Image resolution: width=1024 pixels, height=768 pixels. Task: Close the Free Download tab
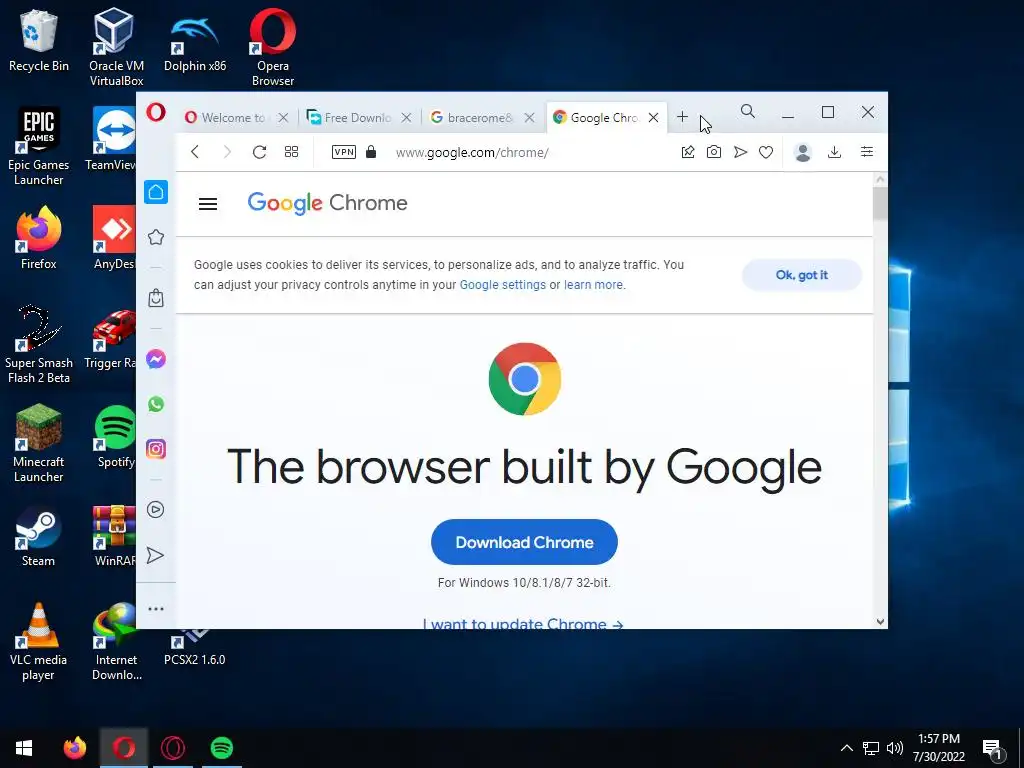pyautogui.click(x=406, y=118)
